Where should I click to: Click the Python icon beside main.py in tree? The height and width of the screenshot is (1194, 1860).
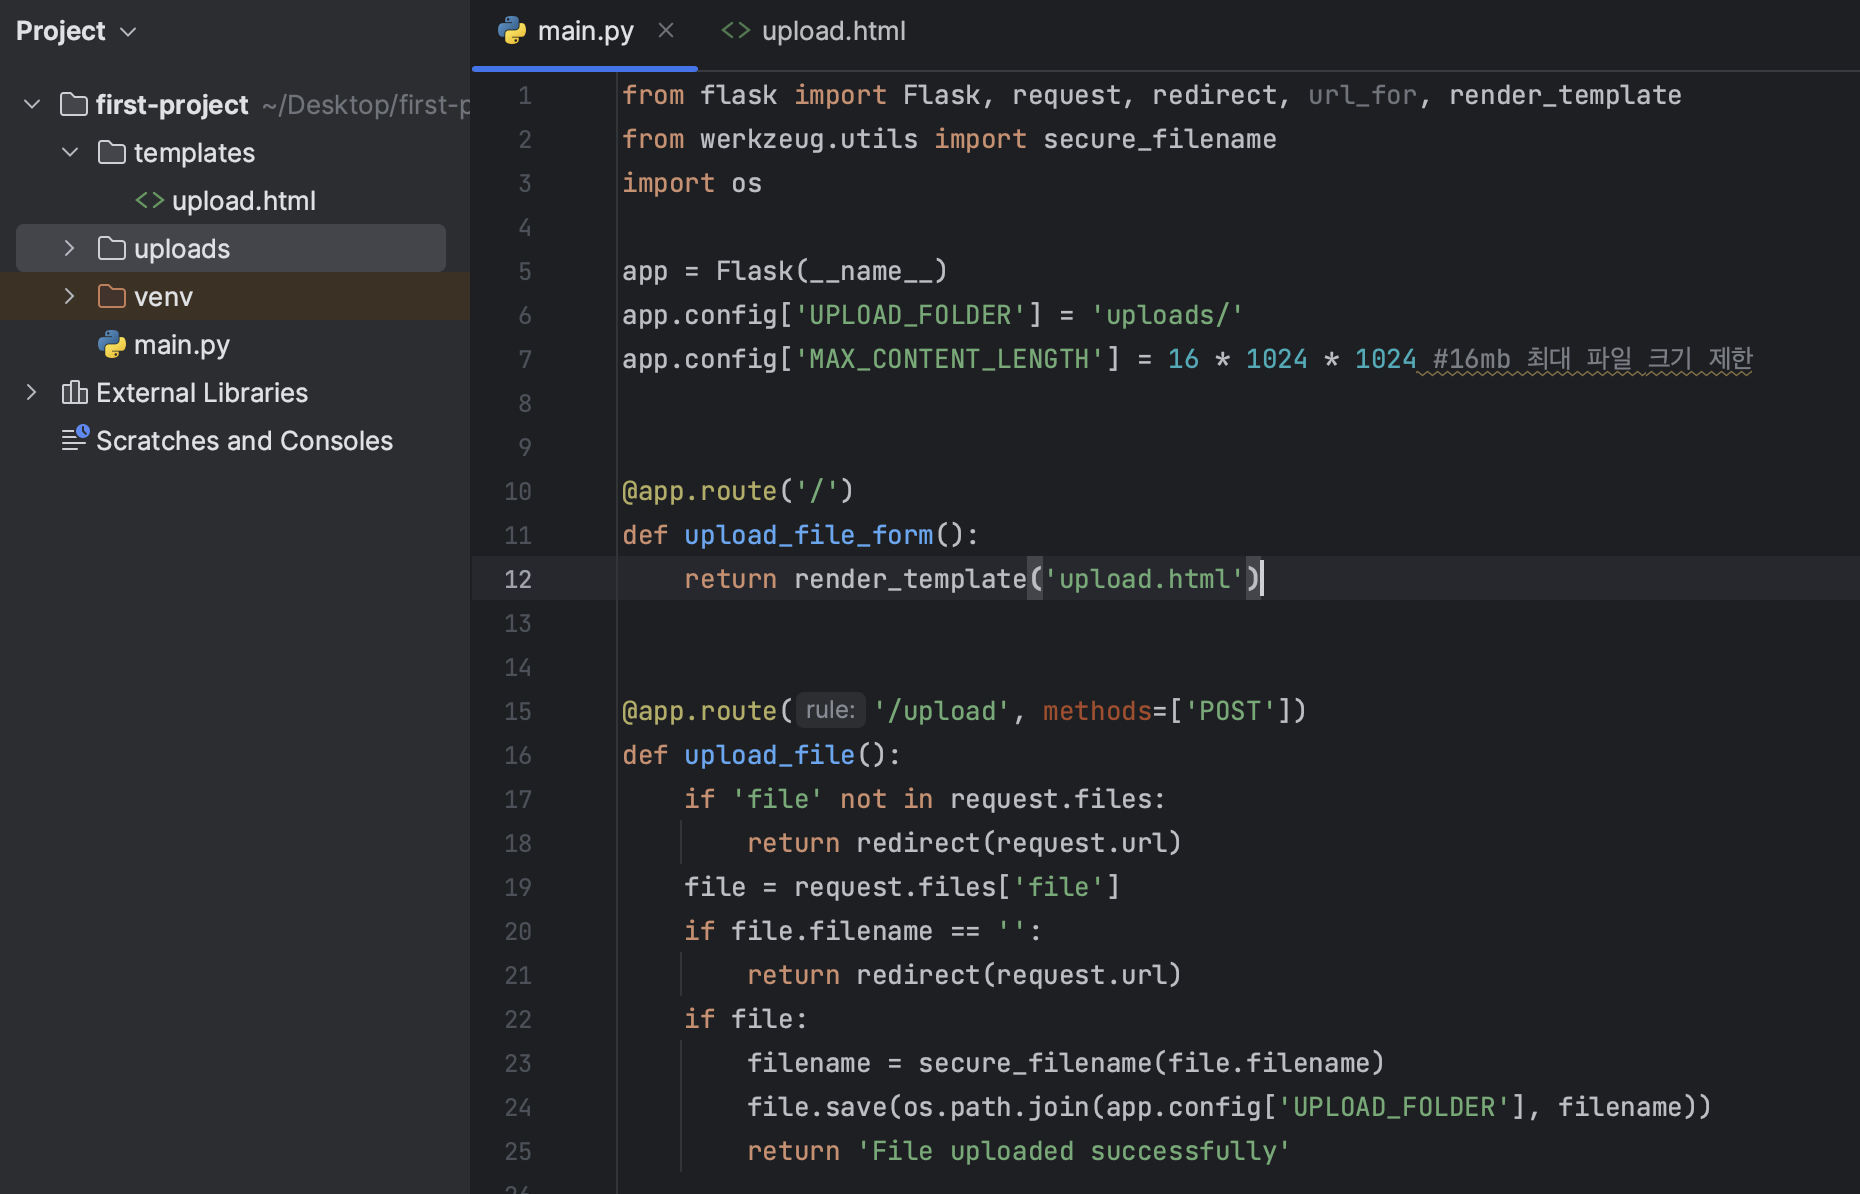[x=112, y=344]
